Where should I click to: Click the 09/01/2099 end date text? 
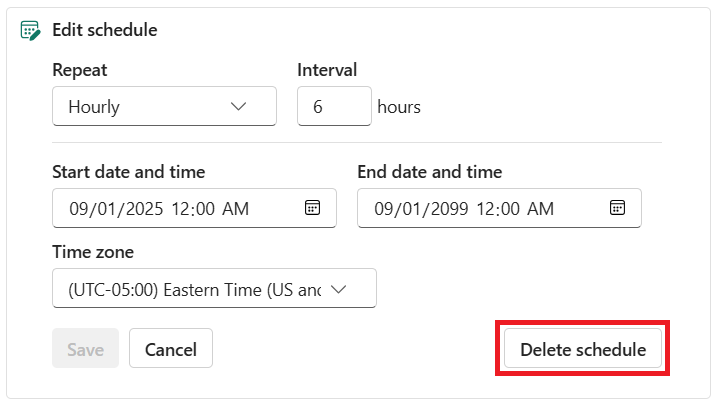pyautogui.click(x=420, y=209)
